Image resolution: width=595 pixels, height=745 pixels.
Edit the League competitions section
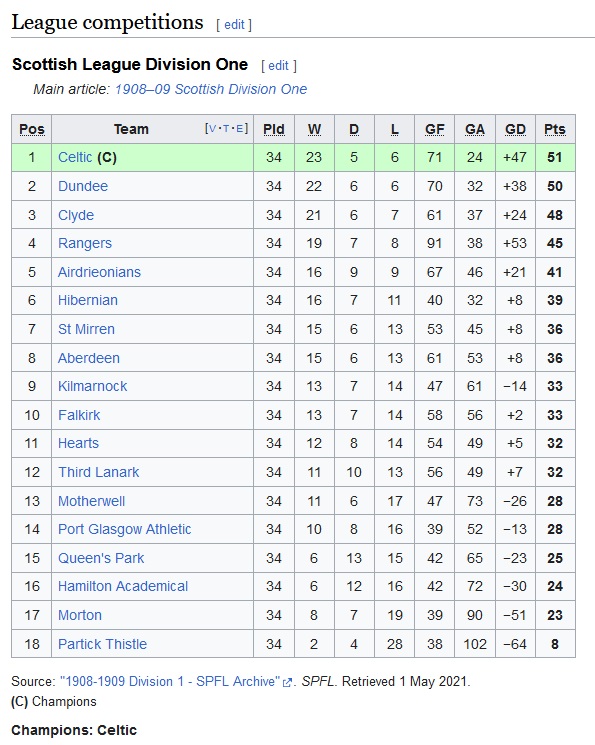tap(234, 25)
